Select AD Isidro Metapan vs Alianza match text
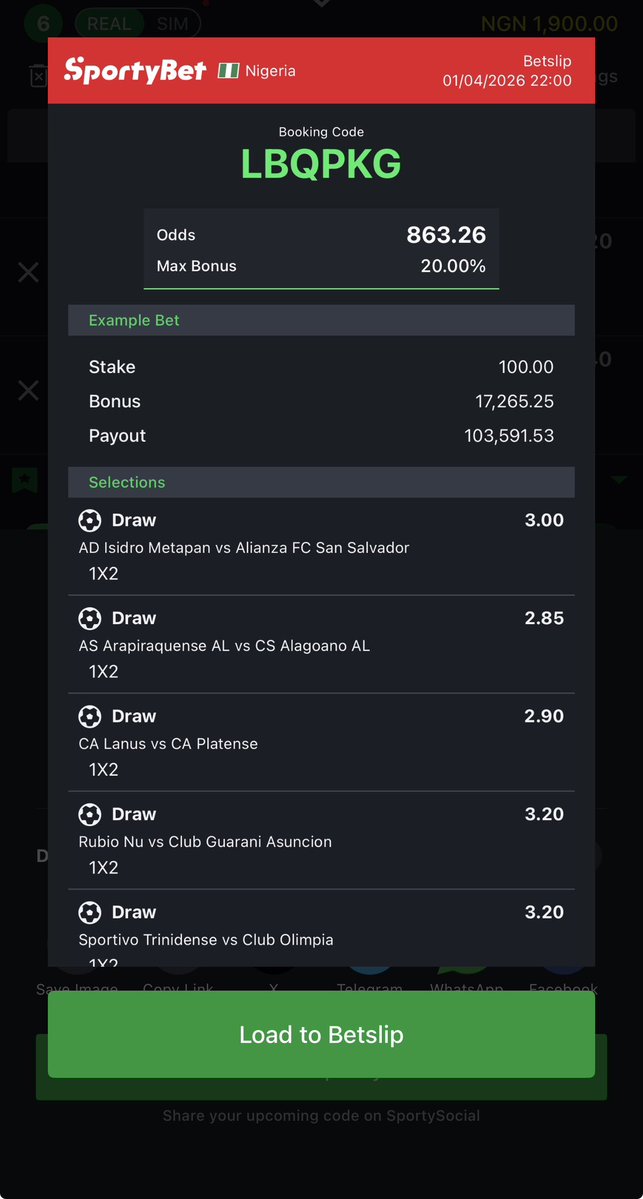The height and width of the screenshot is (1199, 643). tap(244, 548)
